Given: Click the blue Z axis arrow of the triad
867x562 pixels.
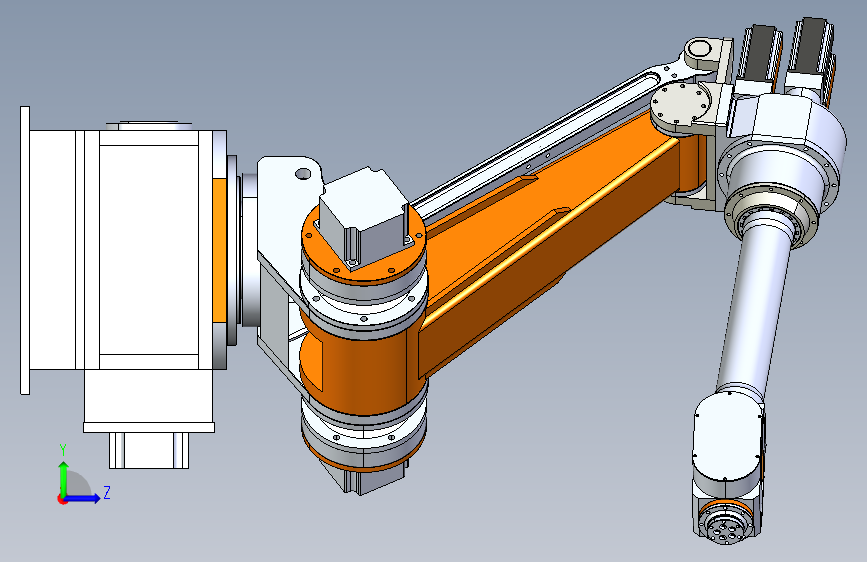Looking at the screenshot, I should pyautogui.click(x=83, y=498).
